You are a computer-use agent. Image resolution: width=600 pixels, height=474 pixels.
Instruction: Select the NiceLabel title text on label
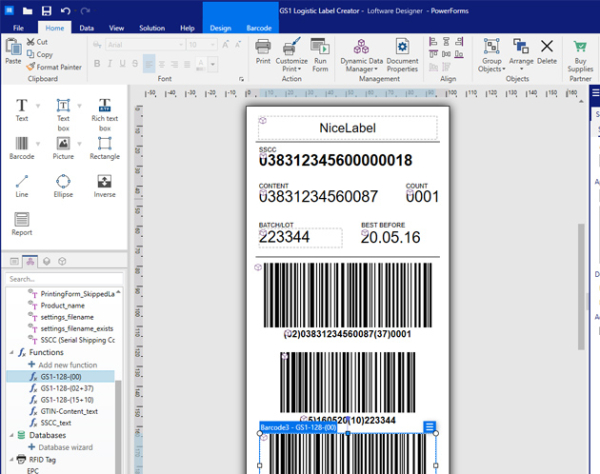pyautogui.click(x=347, y=128)
